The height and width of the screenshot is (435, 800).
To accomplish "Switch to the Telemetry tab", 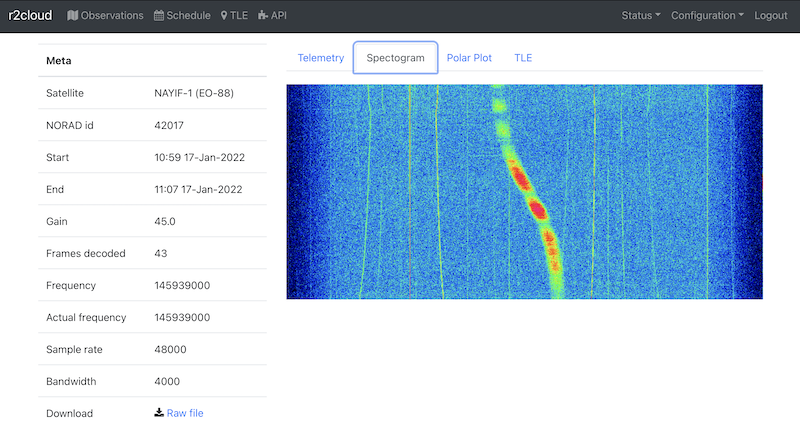I will coord(321,58).
